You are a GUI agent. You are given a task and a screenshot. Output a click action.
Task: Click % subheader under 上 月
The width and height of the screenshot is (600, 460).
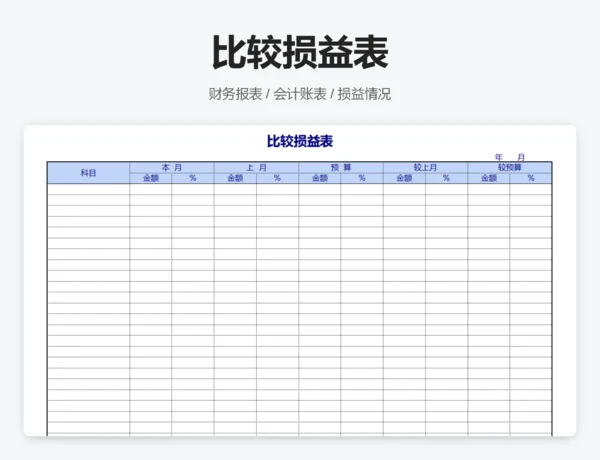pos(277,178)
